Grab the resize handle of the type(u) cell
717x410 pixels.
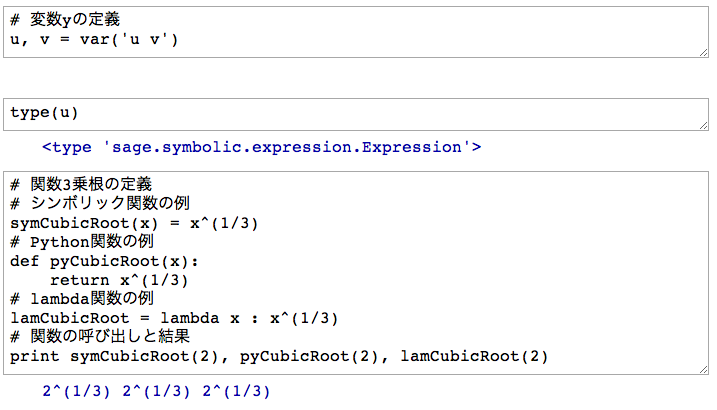click(x=704, y=126)
